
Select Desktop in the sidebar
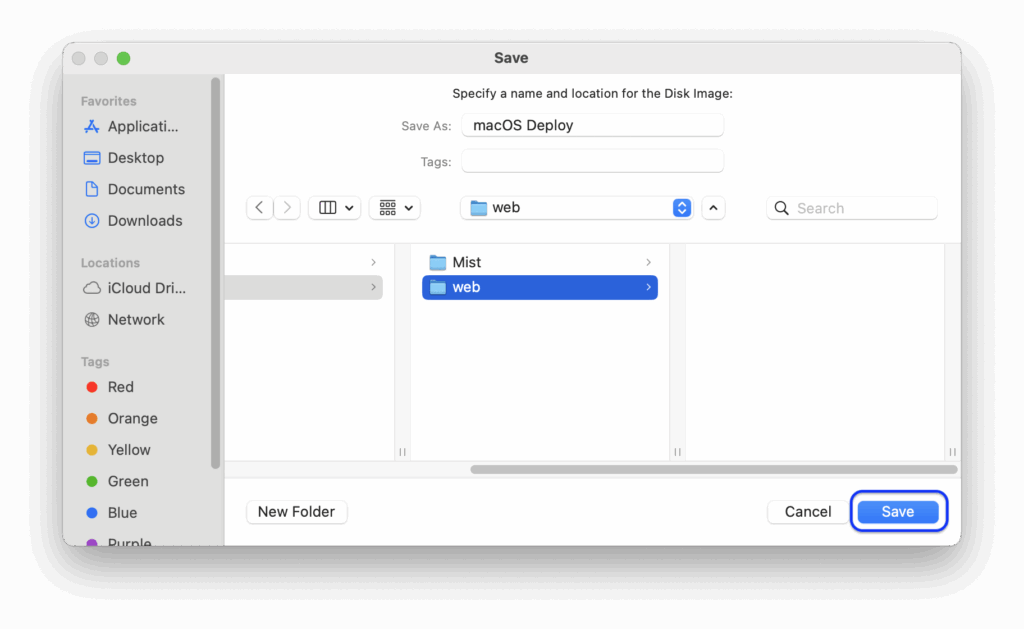click(124, 158)
